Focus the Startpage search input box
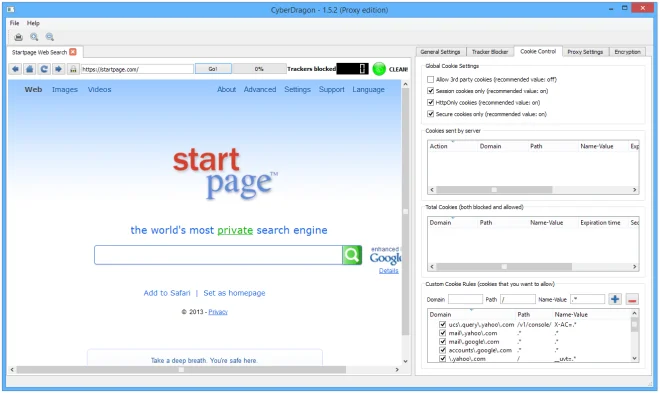The width and height of the screenshot is (660, 393). tap(218, 255)
